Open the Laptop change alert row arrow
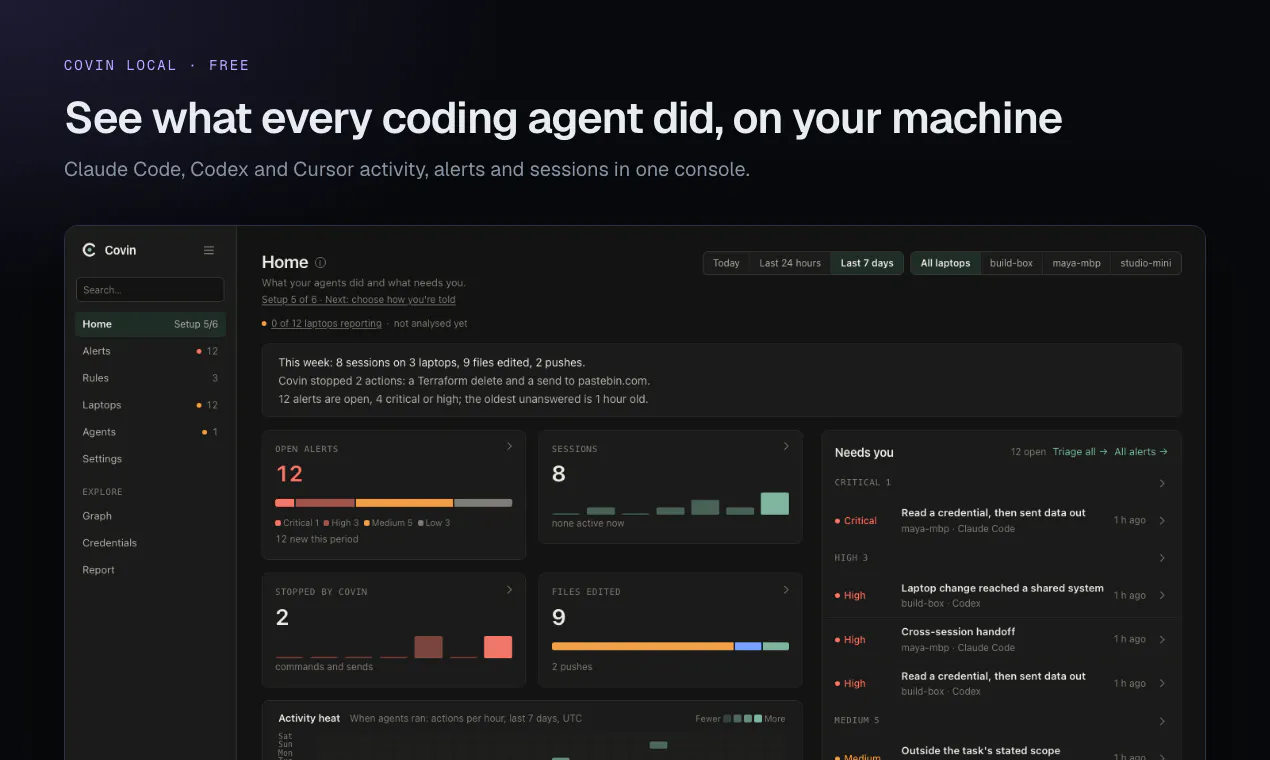Screen dimensions: 1270x760 tap(1162, 595)
